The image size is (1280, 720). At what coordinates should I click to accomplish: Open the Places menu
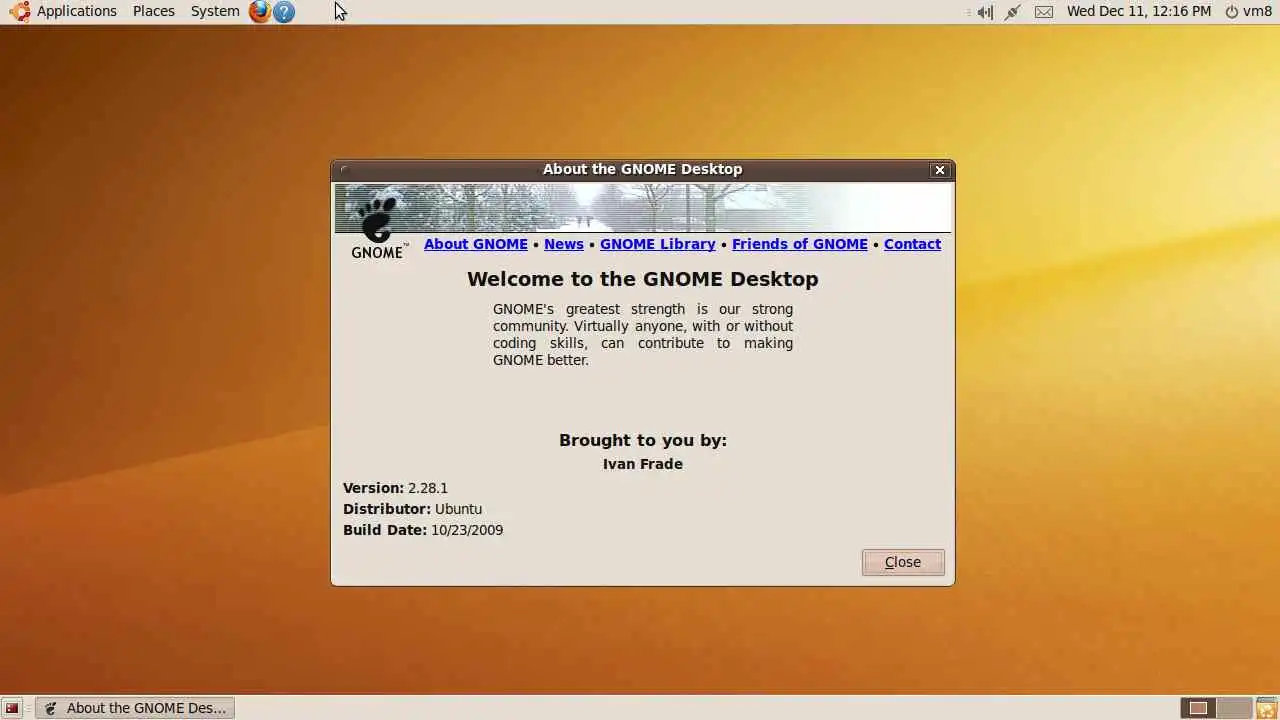pyautogui.click(x=154, y=11)
